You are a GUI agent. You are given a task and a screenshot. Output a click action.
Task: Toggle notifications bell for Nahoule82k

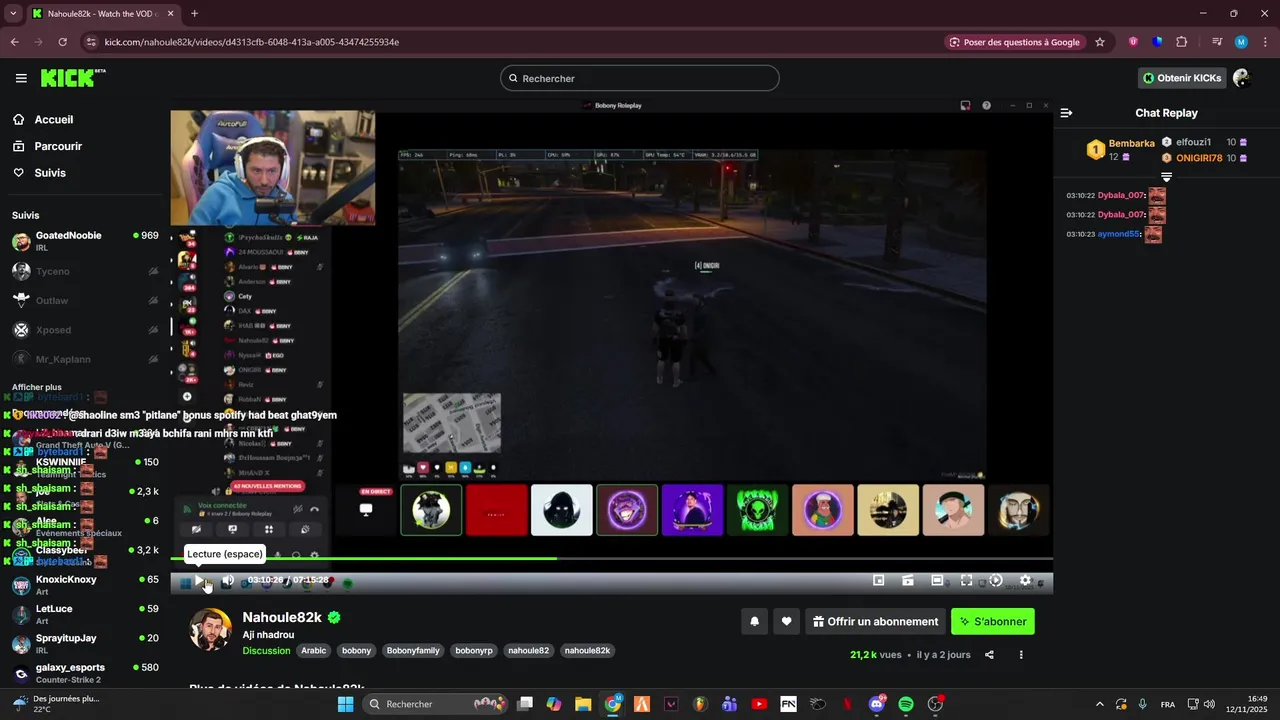click(x=755, y=621)
